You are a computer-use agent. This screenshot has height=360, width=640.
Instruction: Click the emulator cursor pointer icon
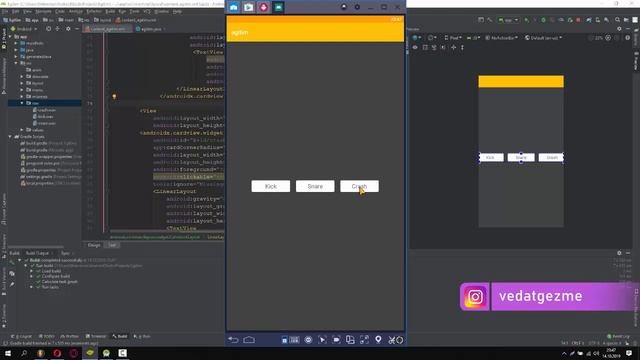pyautogui.click(x=322, y=340)
